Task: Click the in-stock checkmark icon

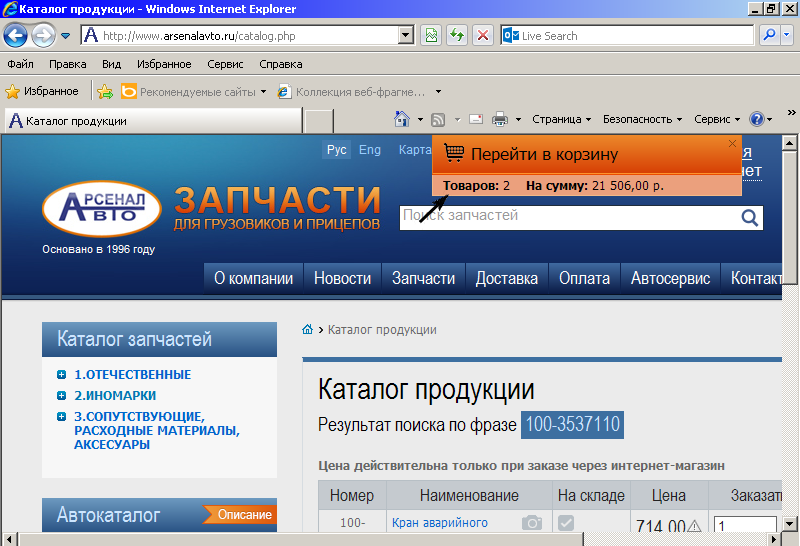Action: tap(566, 523)
